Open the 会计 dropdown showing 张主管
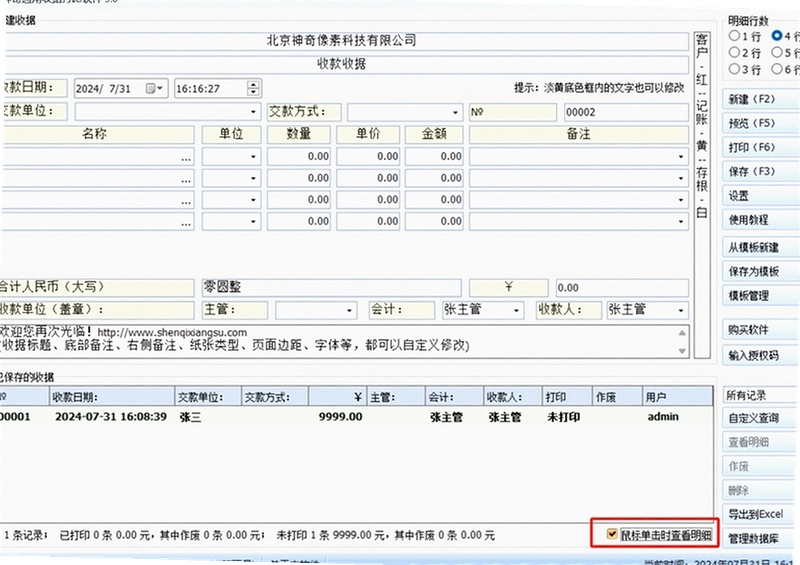The height and width of the screenshot is (565, 800). [x=516, y=310]
